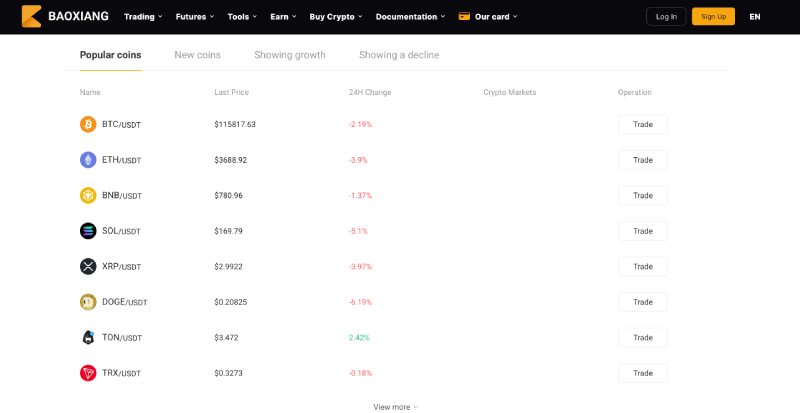Click the $169.79 price

(229, 231)
